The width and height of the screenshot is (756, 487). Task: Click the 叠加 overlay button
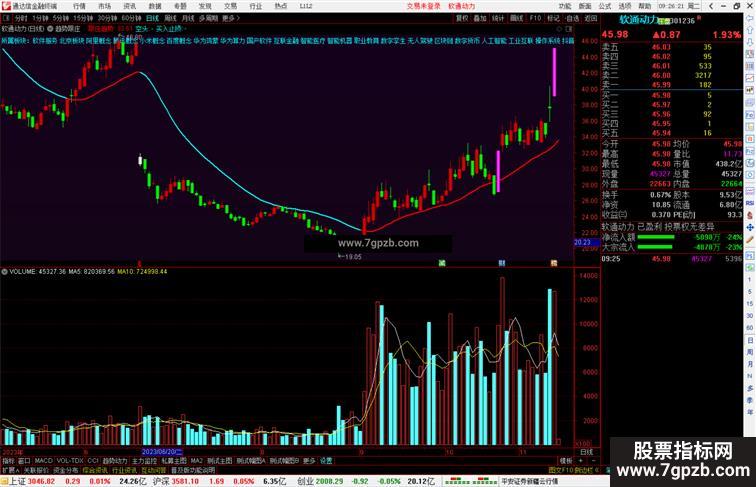coord(480,18)
